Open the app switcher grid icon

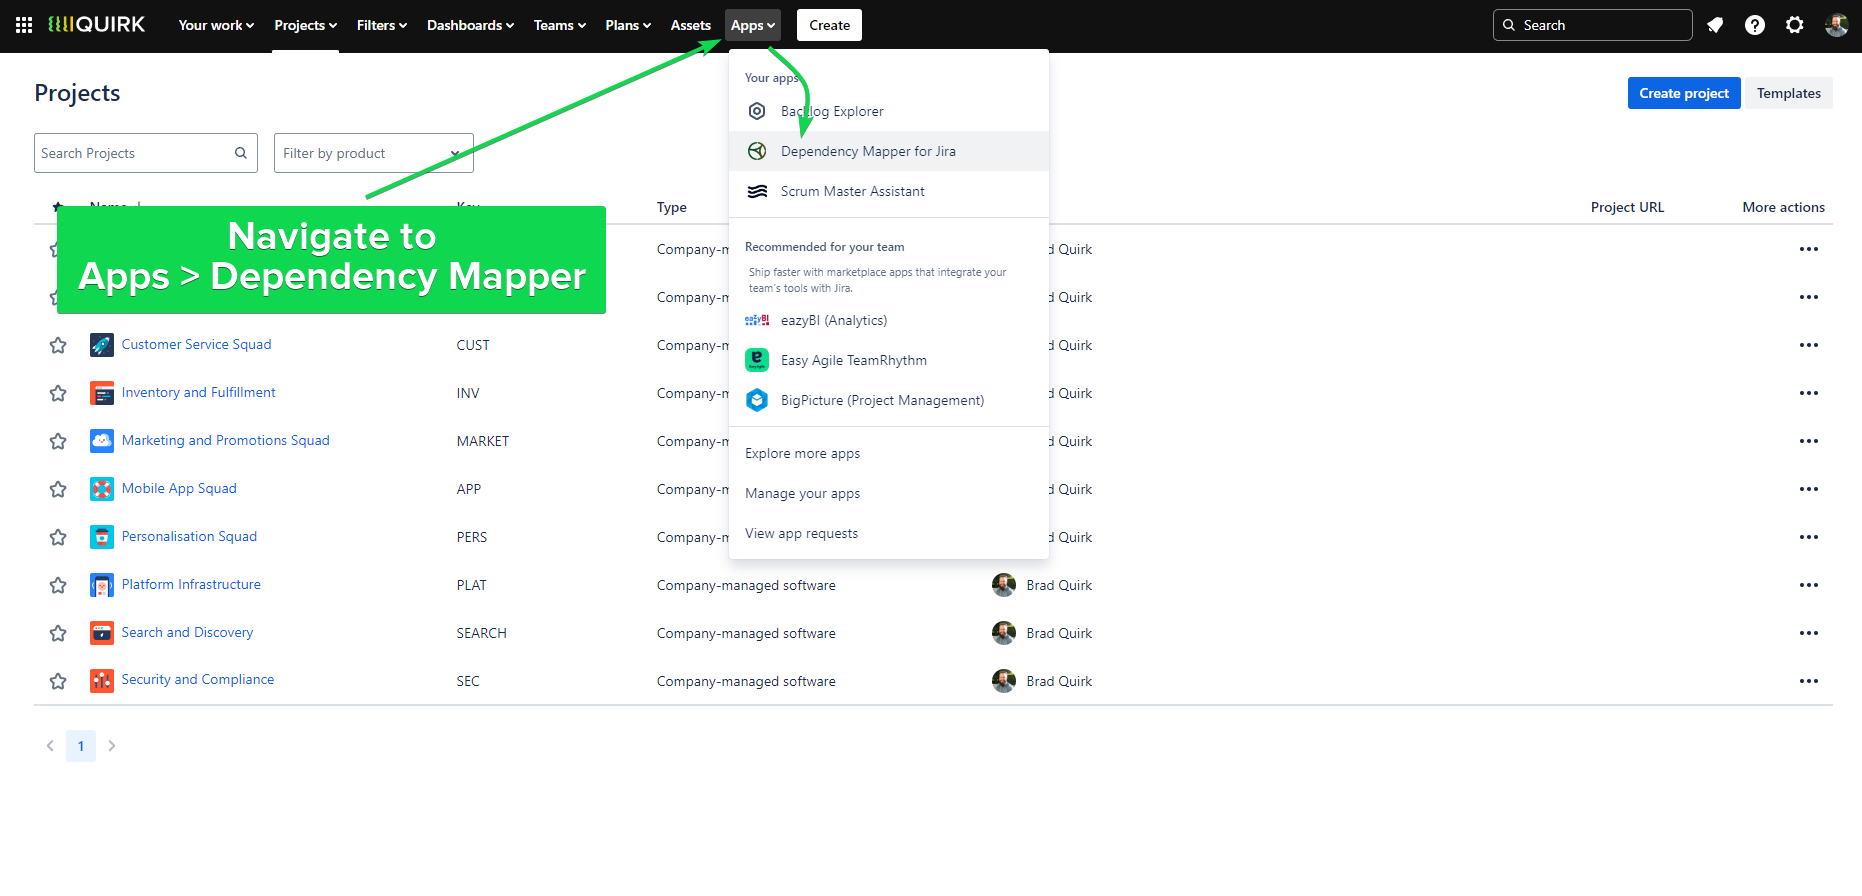(24, 25)
